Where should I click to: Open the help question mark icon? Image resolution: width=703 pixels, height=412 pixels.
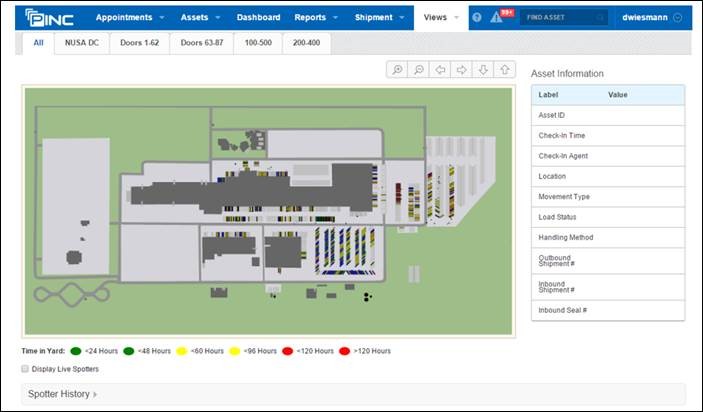[477, 18]
